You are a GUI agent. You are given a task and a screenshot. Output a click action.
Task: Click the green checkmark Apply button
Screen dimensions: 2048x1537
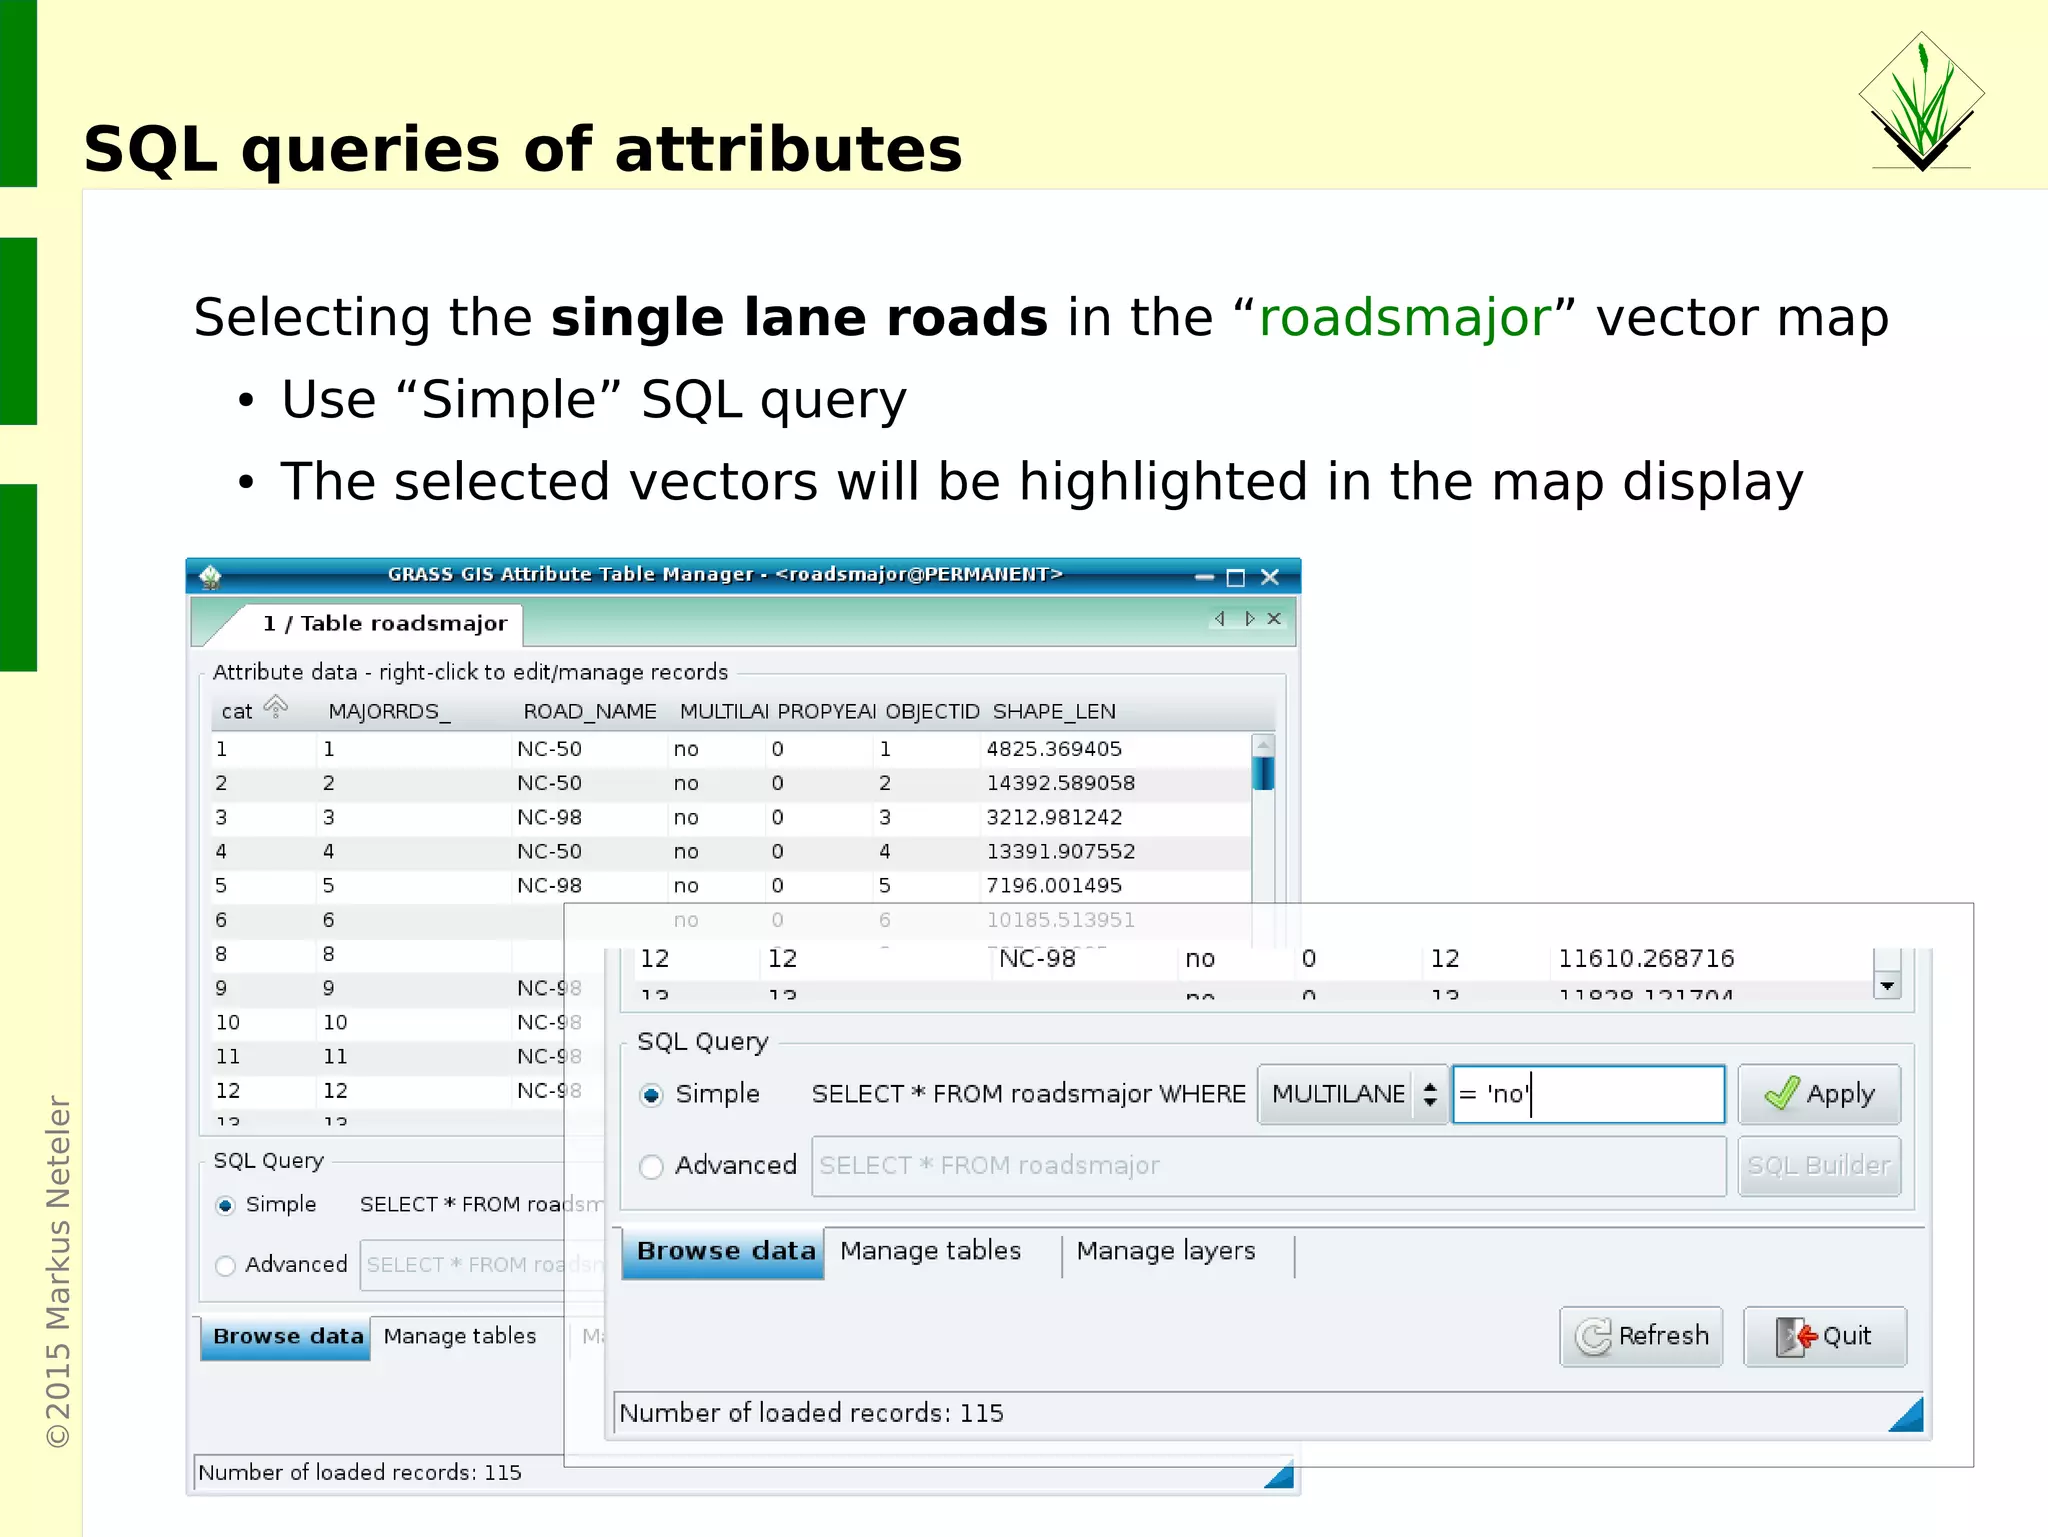pyautogui.click(x=1819, y=1094)
